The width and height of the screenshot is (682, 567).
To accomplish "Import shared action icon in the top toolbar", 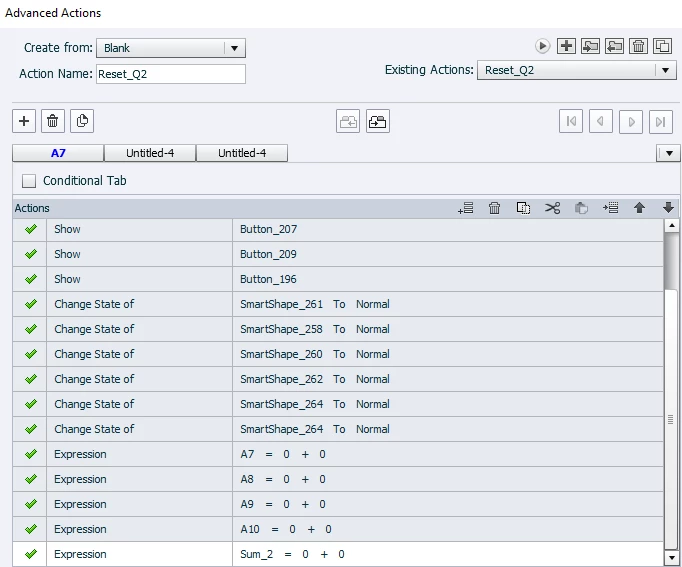I will 590,46.
